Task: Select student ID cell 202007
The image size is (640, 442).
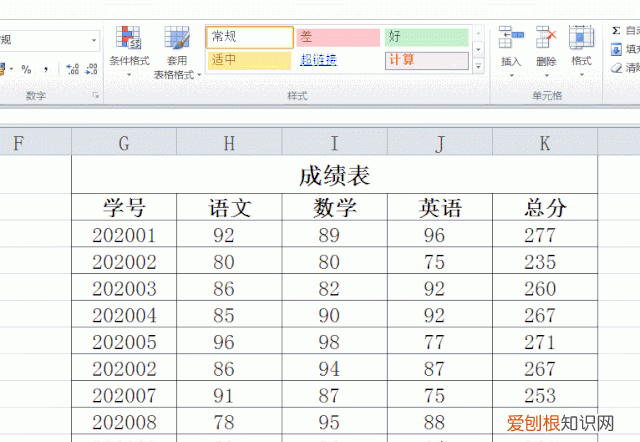Action: point(124,394)
